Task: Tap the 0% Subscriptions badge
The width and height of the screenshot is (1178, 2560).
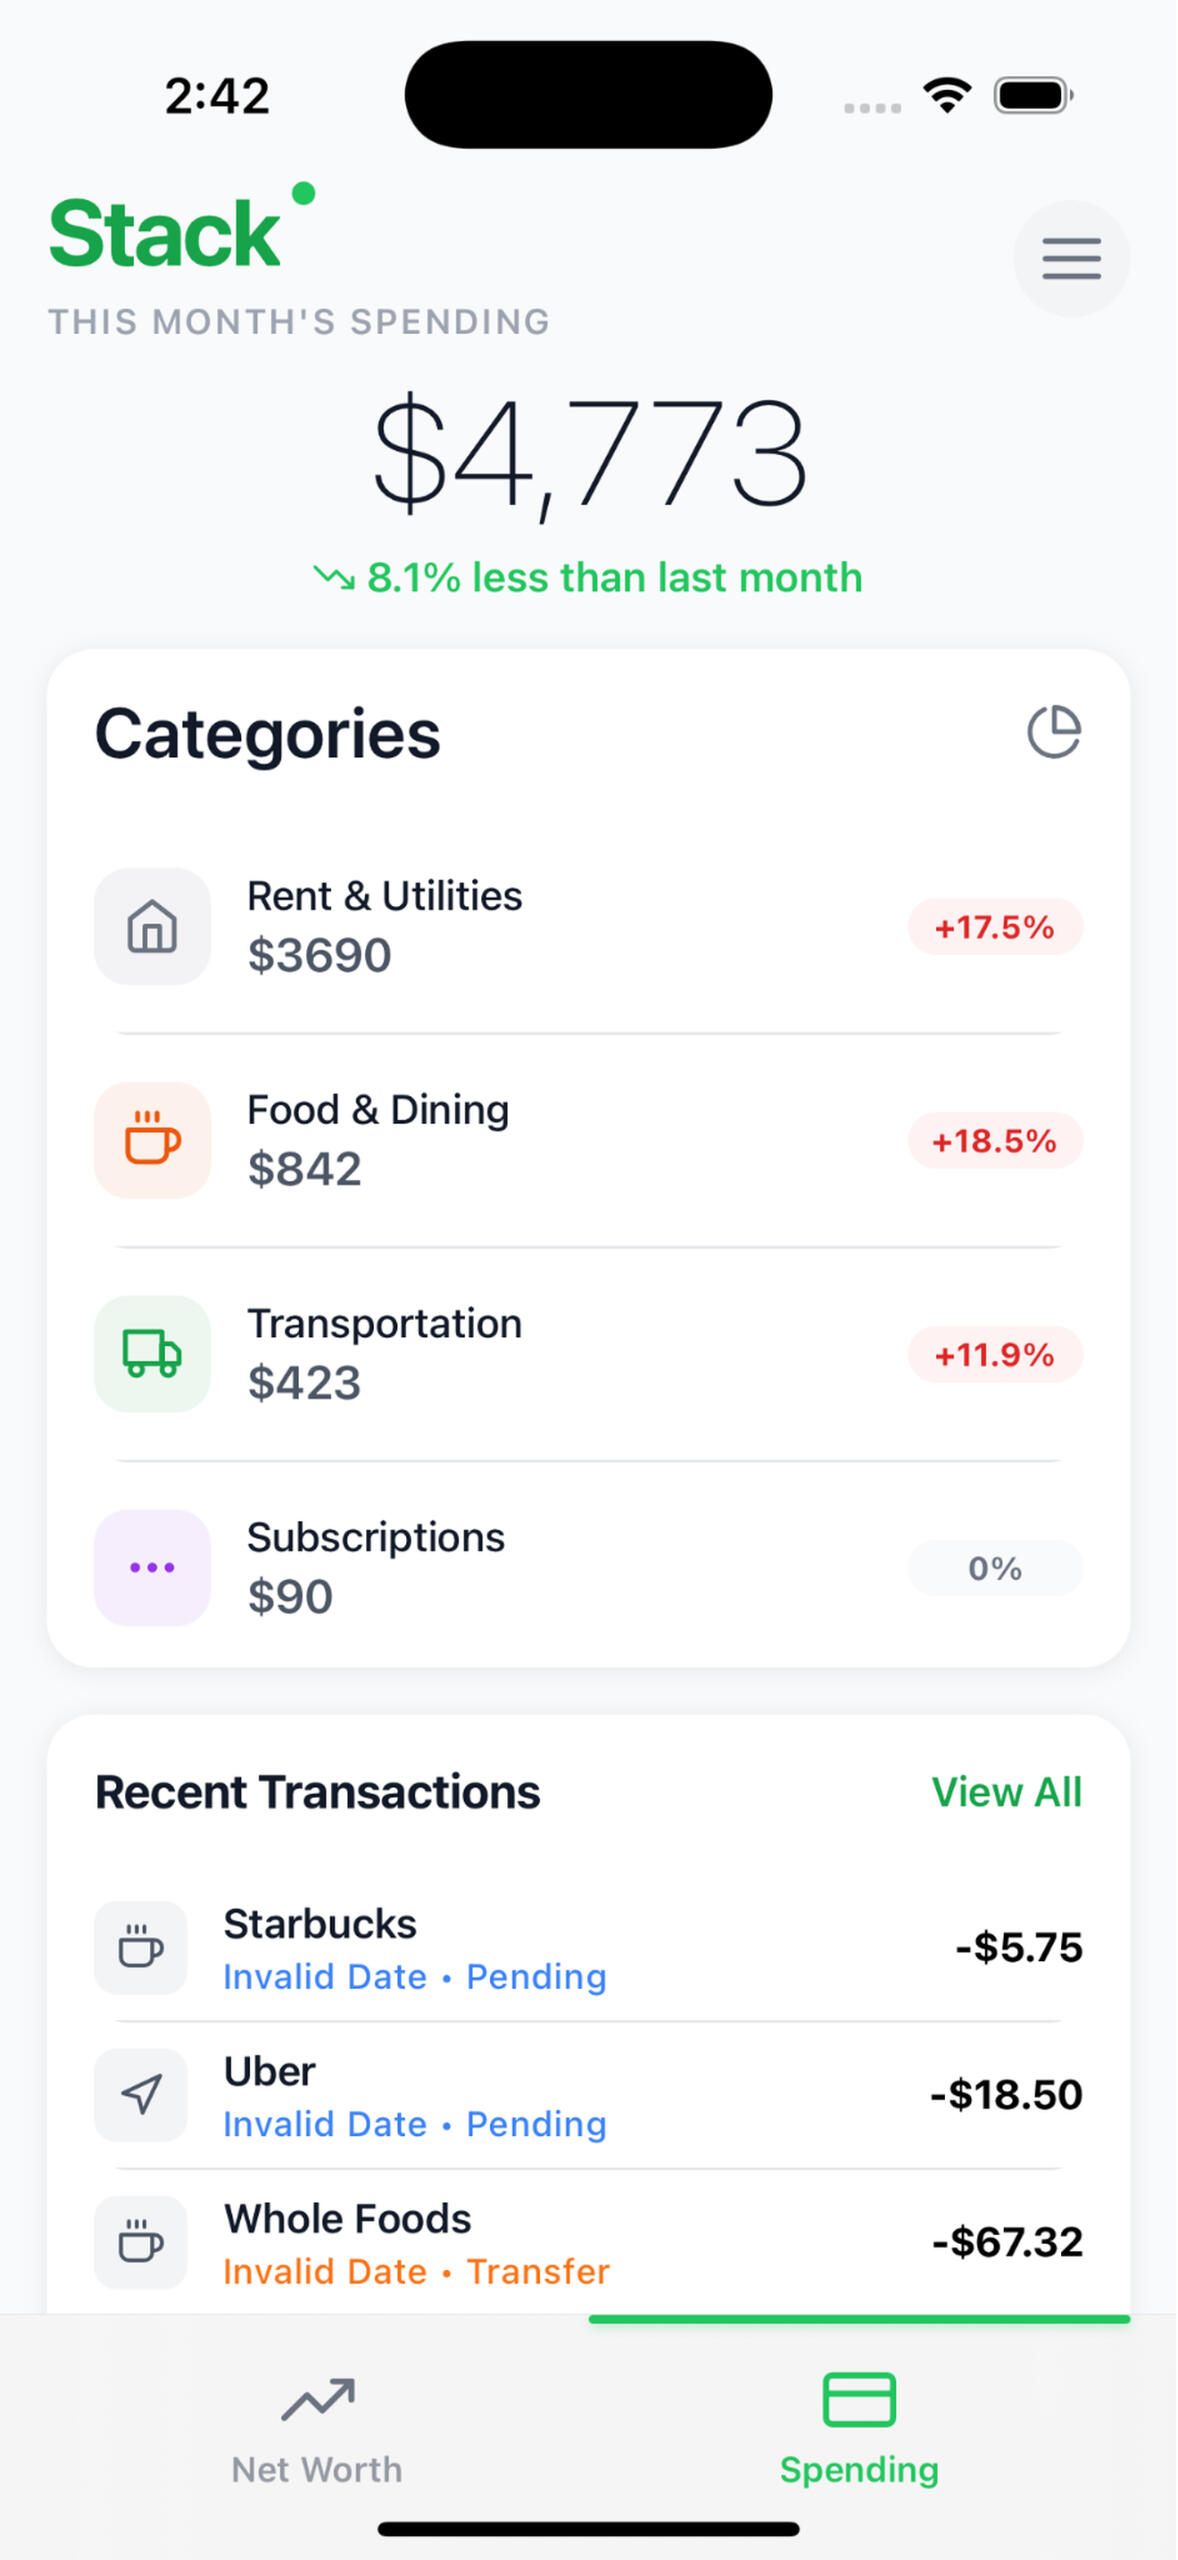Action: pyautogui.click(x=994, y=1568)
